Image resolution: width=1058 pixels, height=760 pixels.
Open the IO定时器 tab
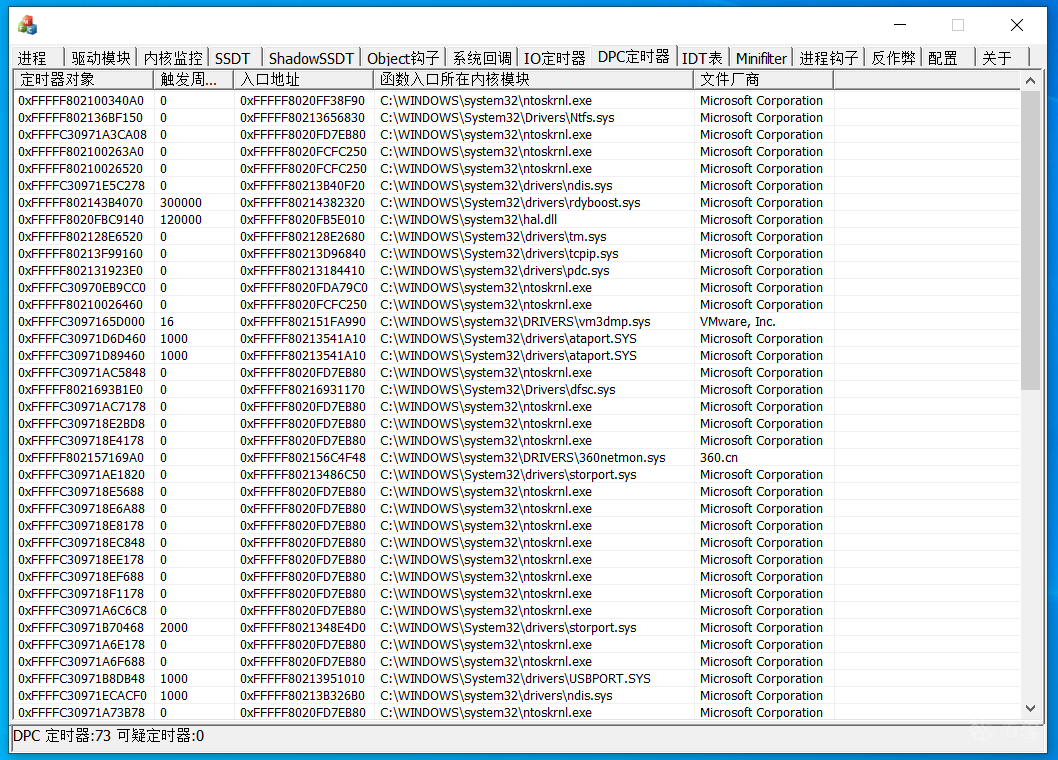click(555, 58)
